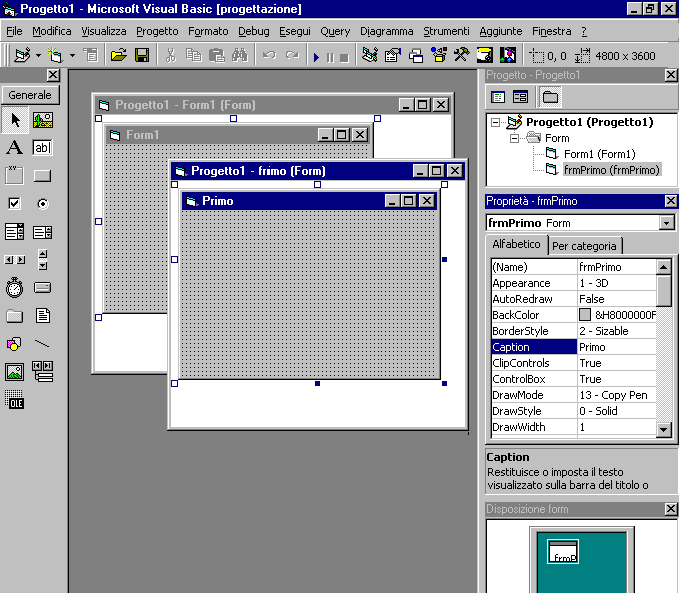This screenshot has width=679, height=593.
Task: Open Project Explorer from toolbar
Action: tap(369, 55)
